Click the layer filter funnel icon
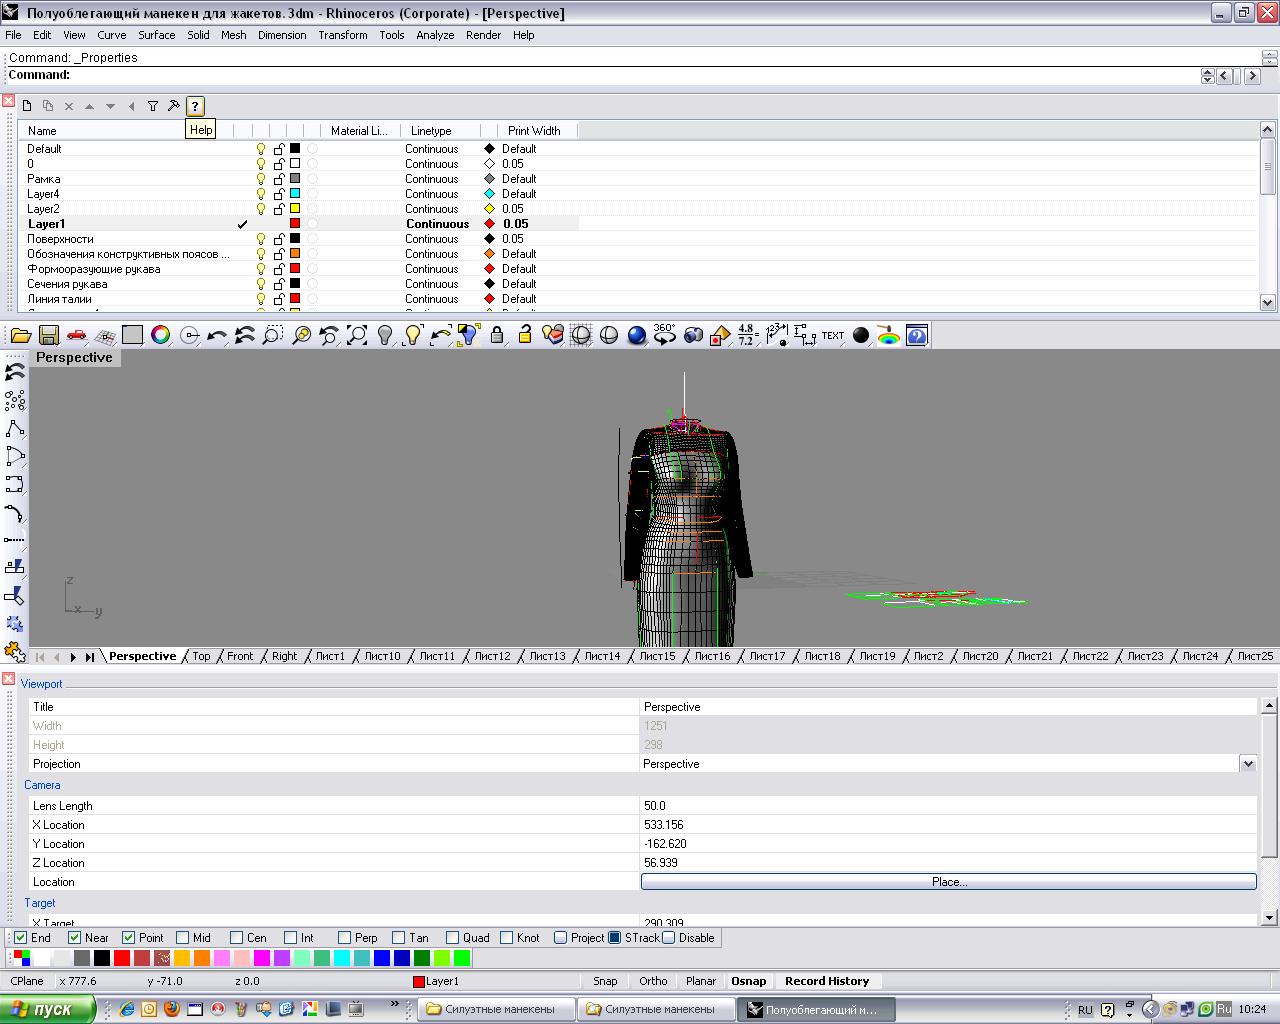The width and height of the screenshot is (1280, 1024). point(153,106)
